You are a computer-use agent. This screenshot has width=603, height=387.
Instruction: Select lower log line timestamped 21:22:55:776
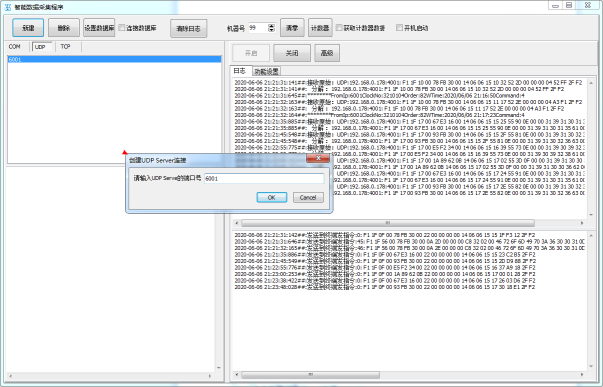385,268
